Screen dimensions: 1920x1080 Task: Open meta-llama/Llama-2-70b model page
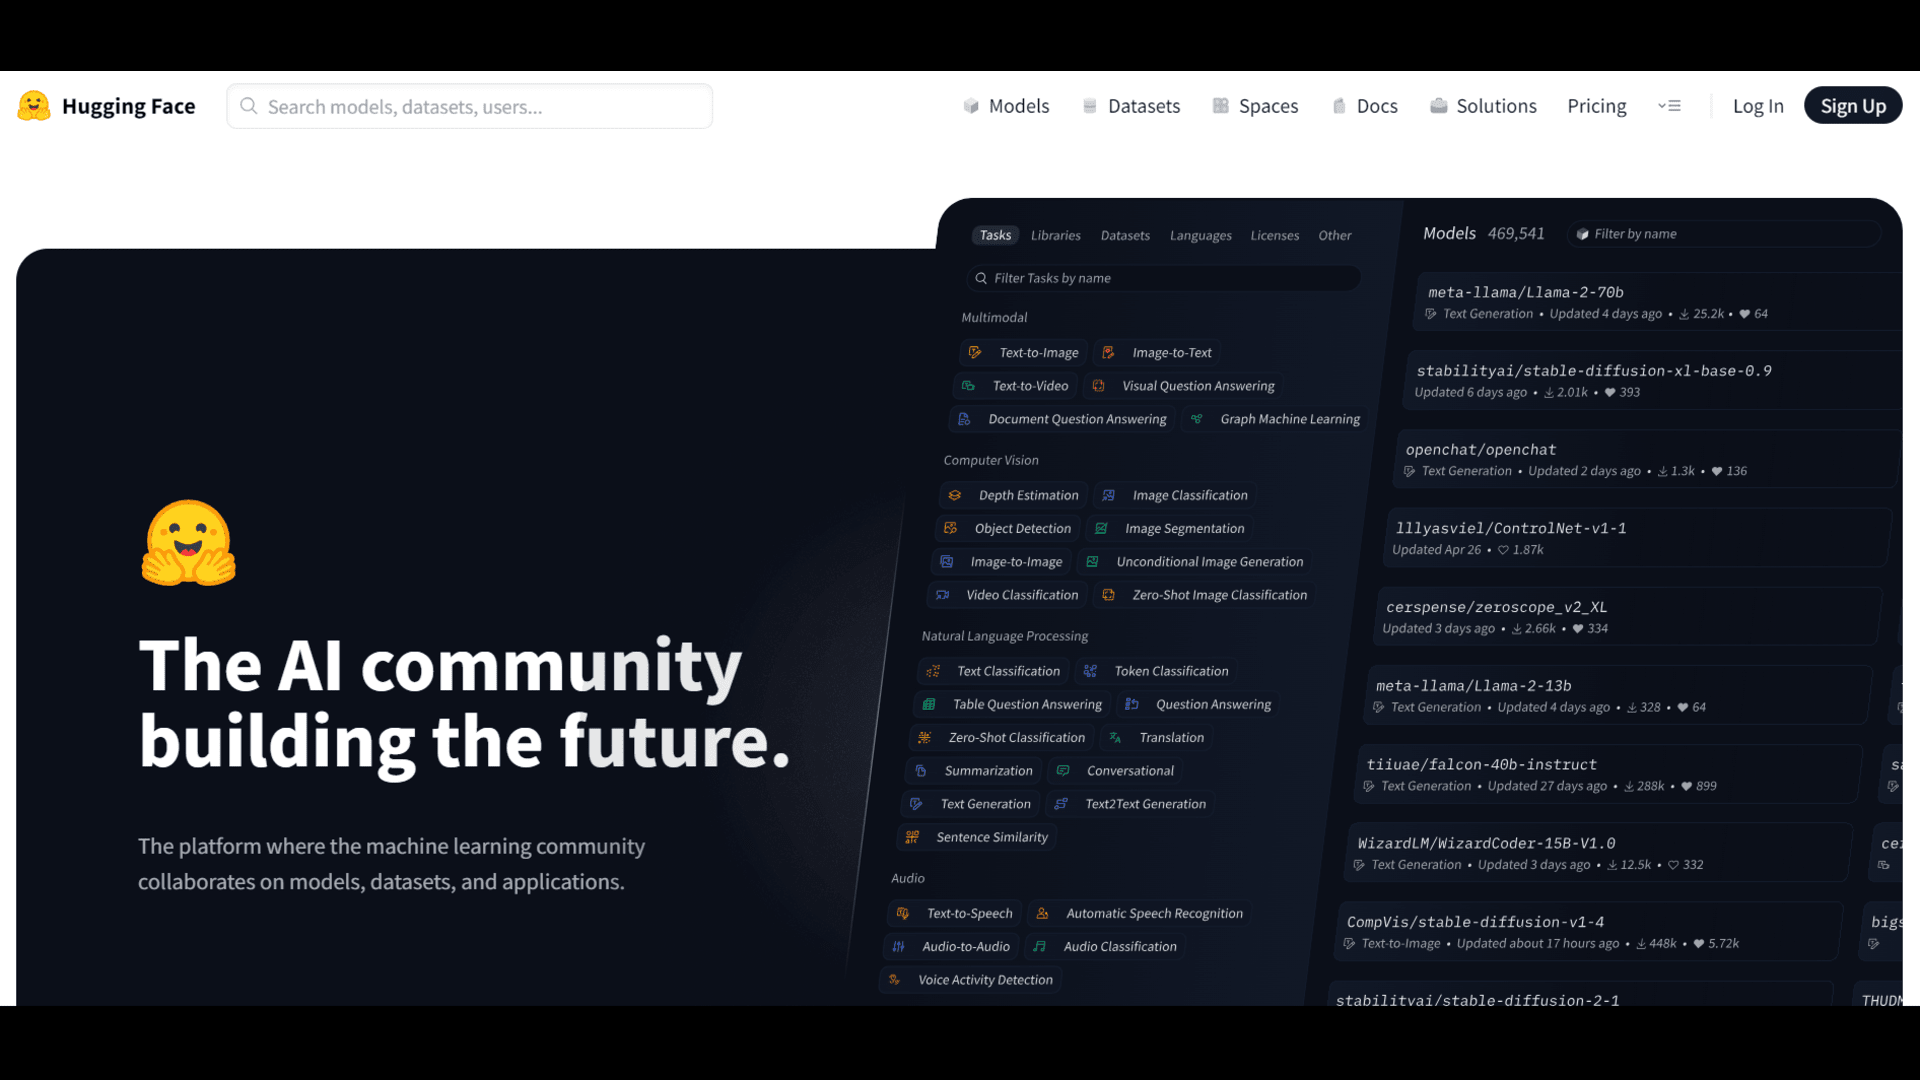1527,291
